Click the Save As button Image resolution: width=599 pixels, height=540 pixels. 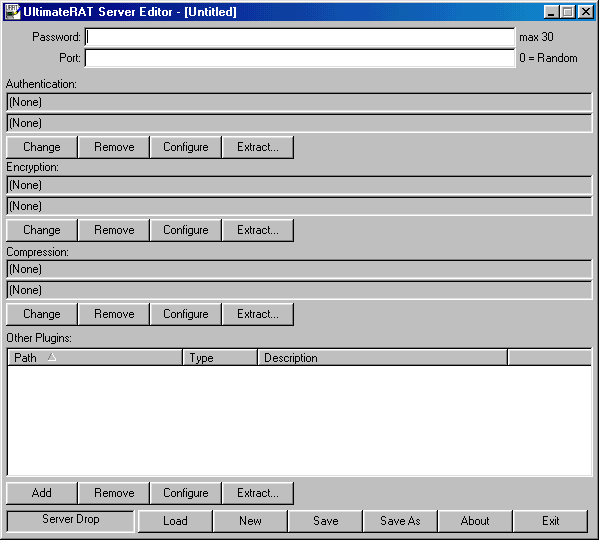[400, 521]
